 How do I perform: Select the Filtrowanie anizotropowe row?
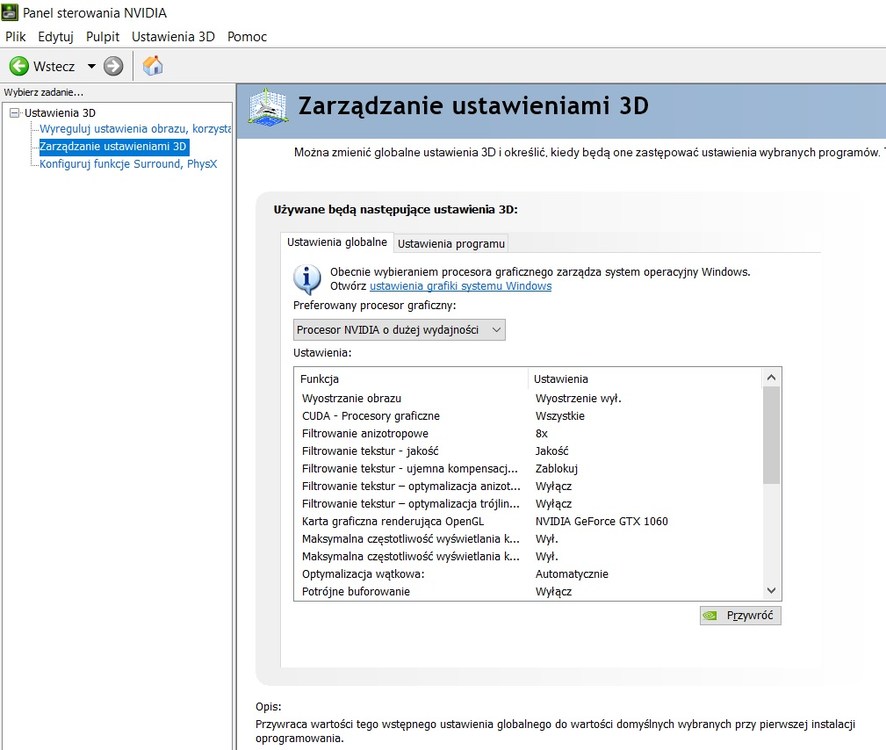528,433
